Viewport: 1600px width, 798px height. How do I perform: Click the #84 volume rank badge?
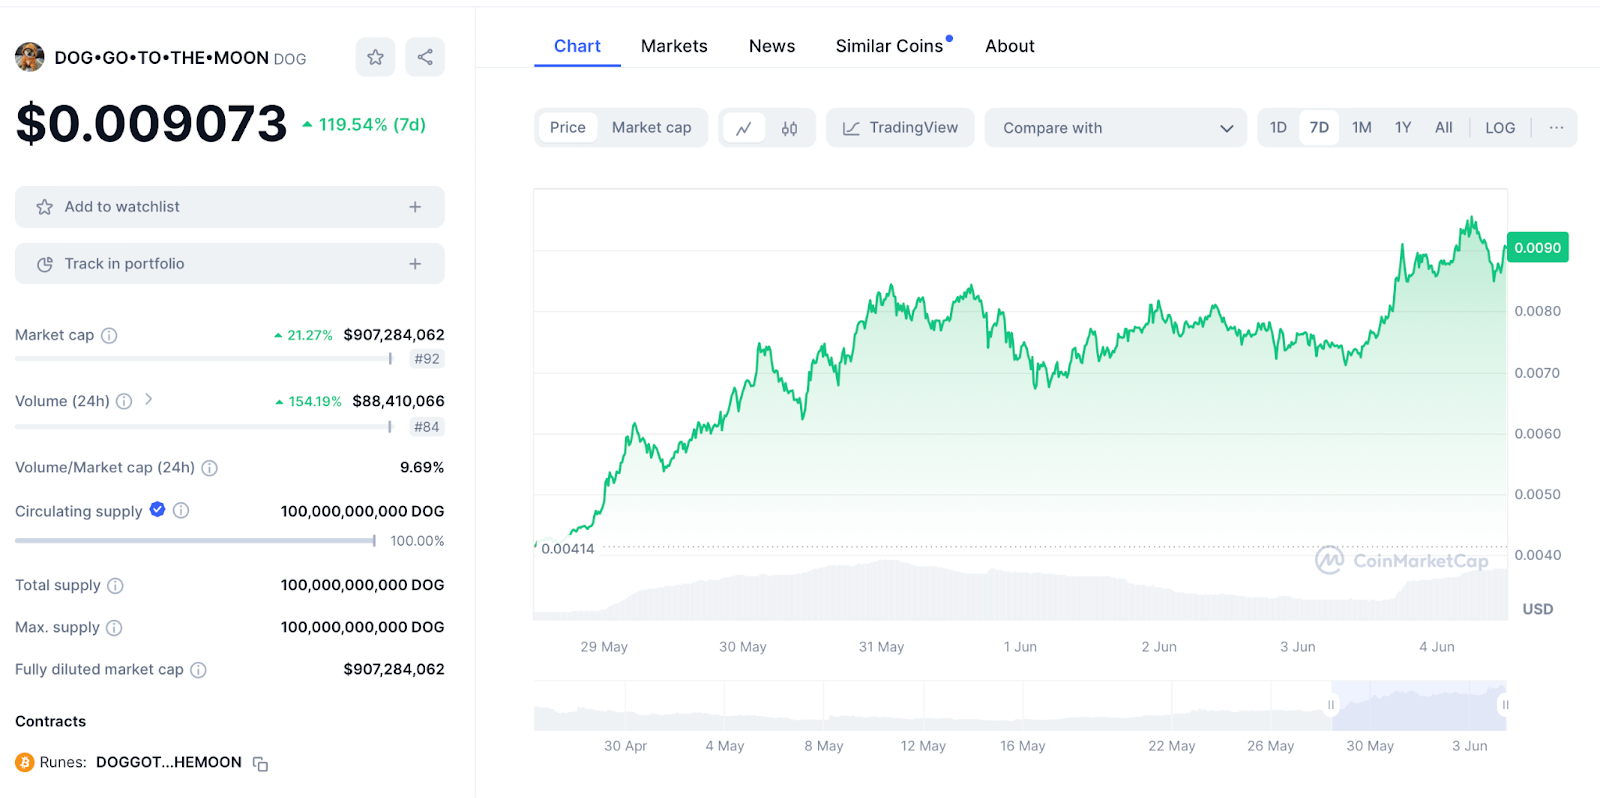pyautogui.click(x=427, y=427)
